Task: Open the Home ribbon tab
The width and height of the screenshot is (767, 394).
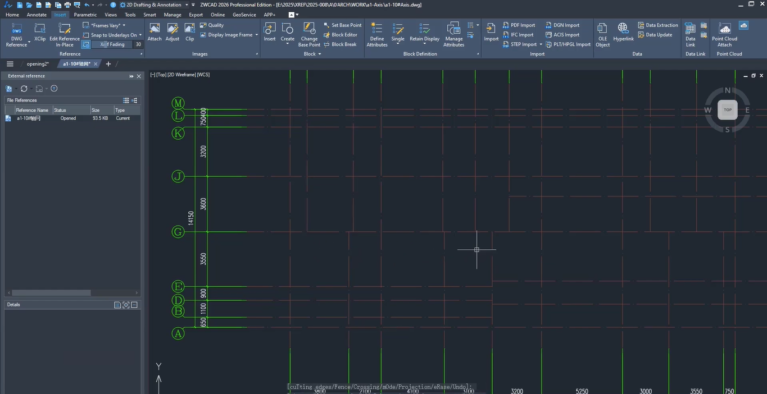Action: tap(12, 15)
